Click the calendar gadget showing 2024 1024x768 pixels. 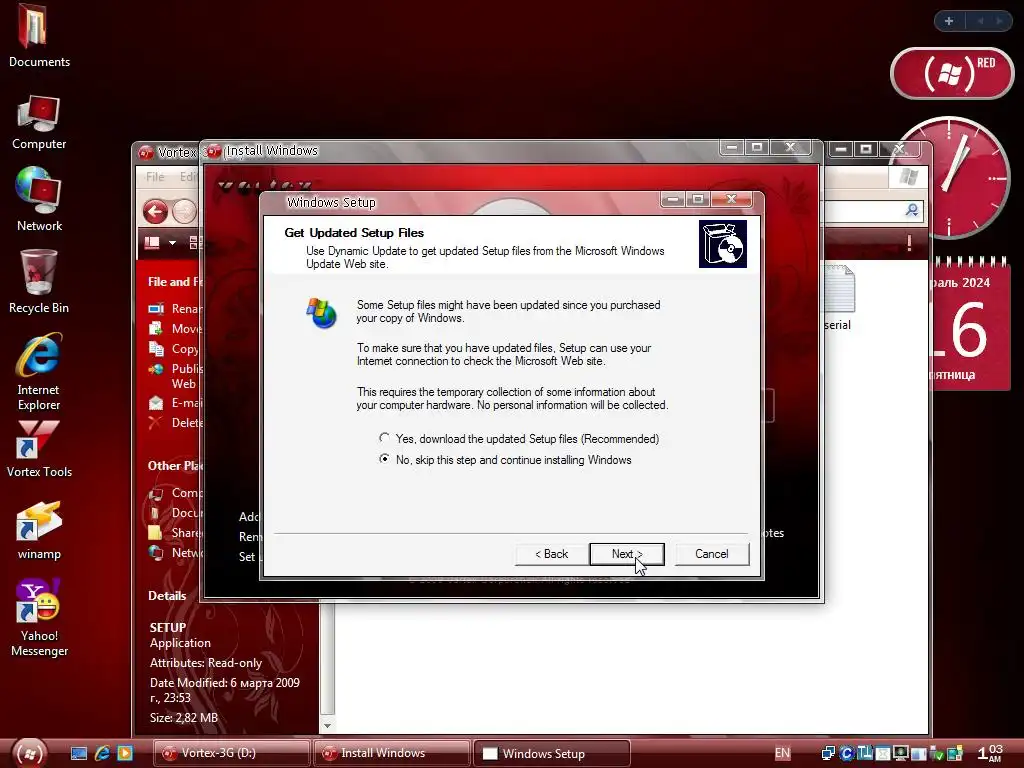point(969,323)
